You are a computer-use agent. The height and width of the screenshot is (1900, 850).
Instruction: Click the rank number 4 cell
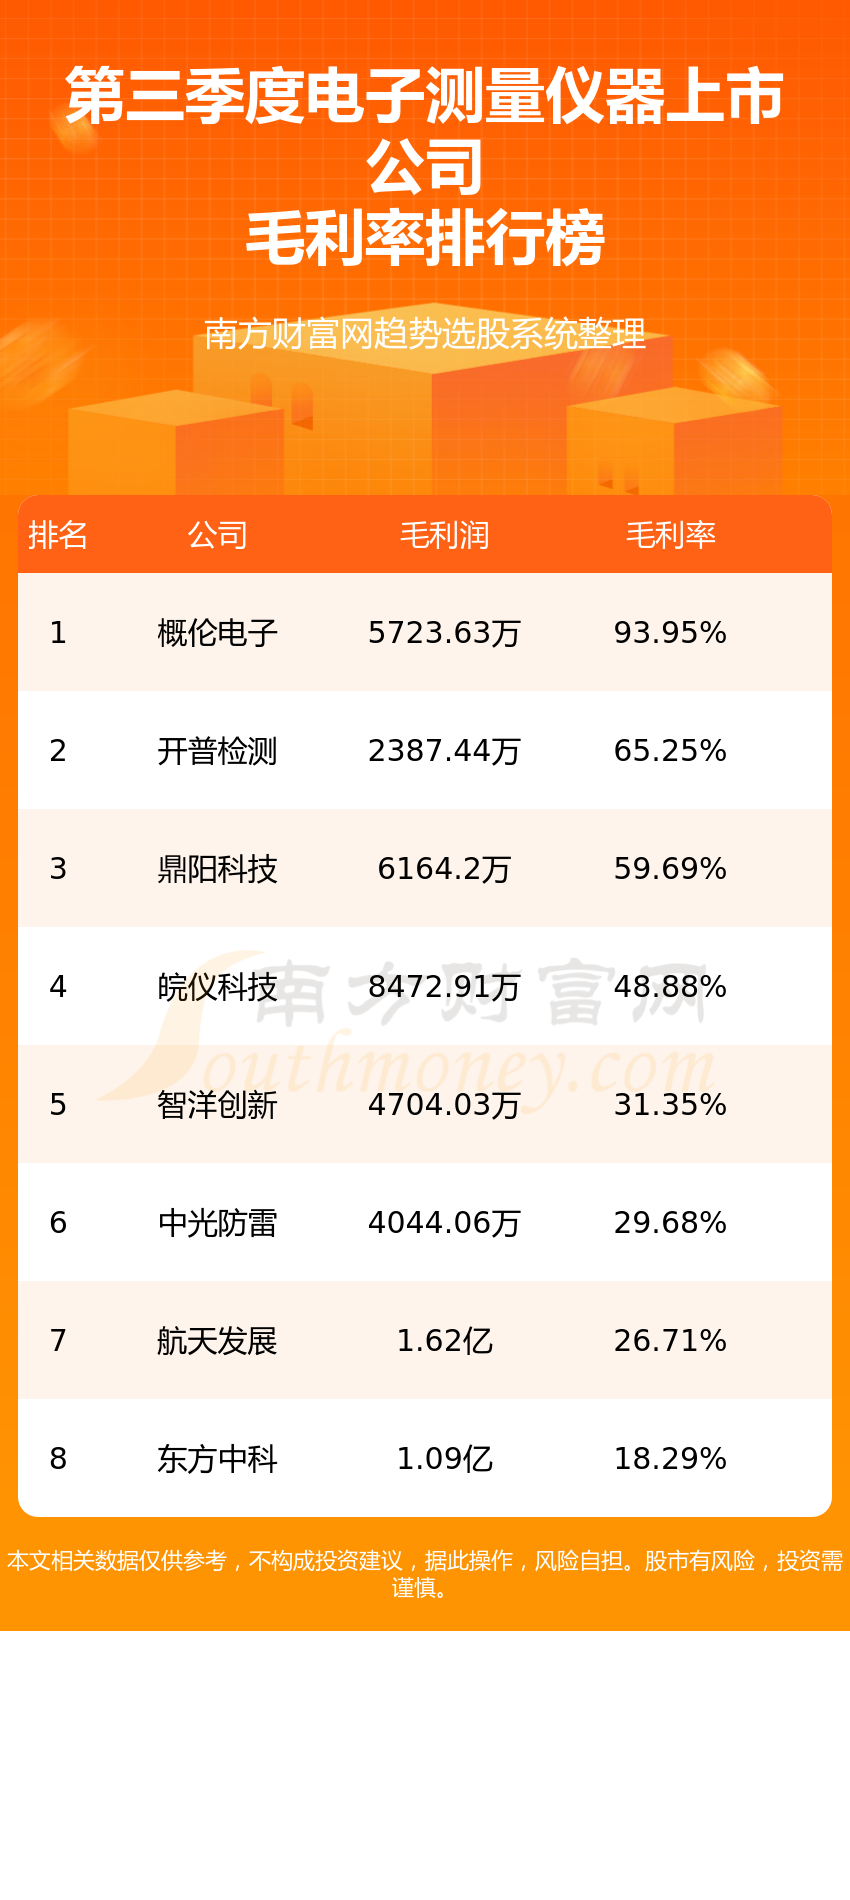tap(58, 987)
